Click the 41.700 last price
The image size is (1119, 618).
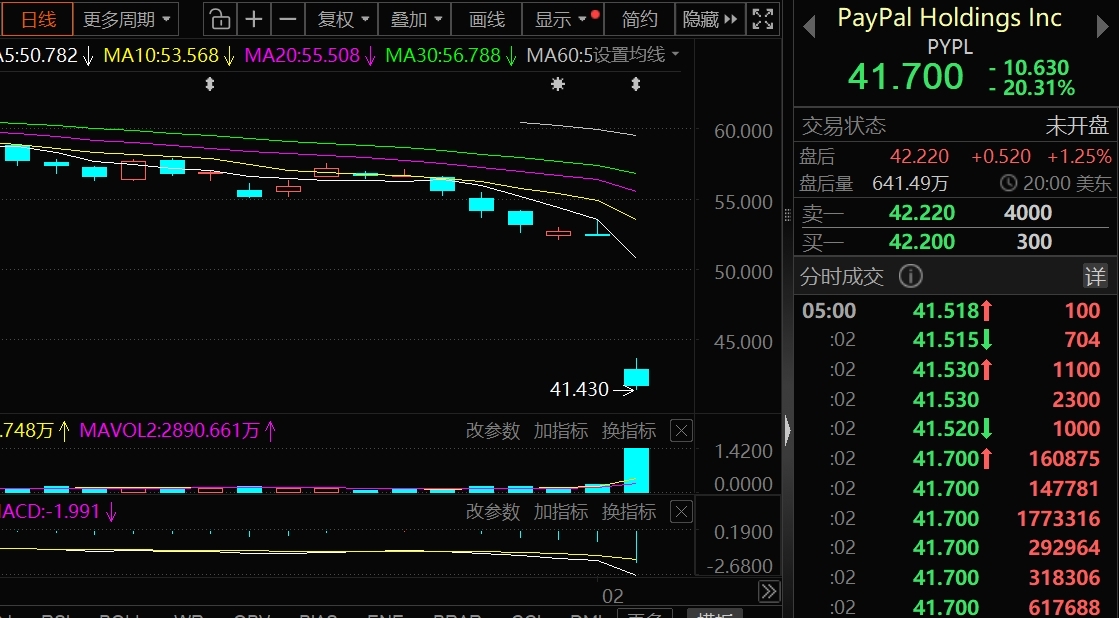pos(906,76)
